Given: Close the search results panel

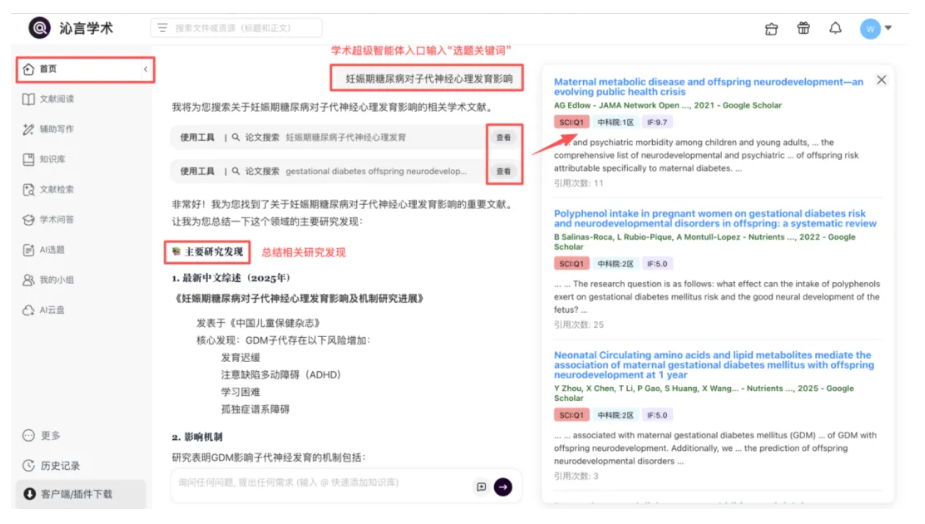Looking at the screenshot, I should 881,80.
